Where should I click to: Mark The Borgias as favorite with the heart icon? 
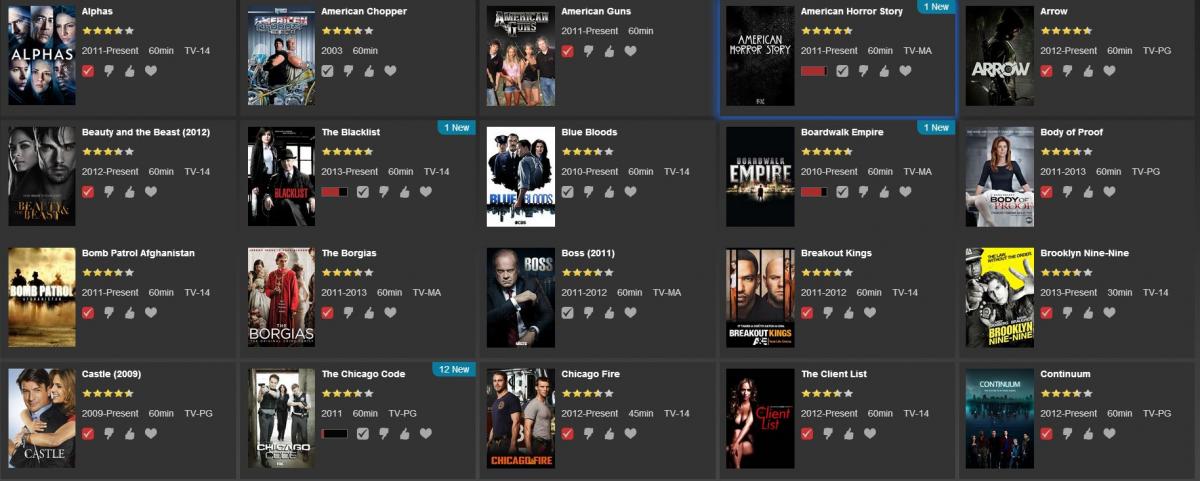tap(390, 313)
